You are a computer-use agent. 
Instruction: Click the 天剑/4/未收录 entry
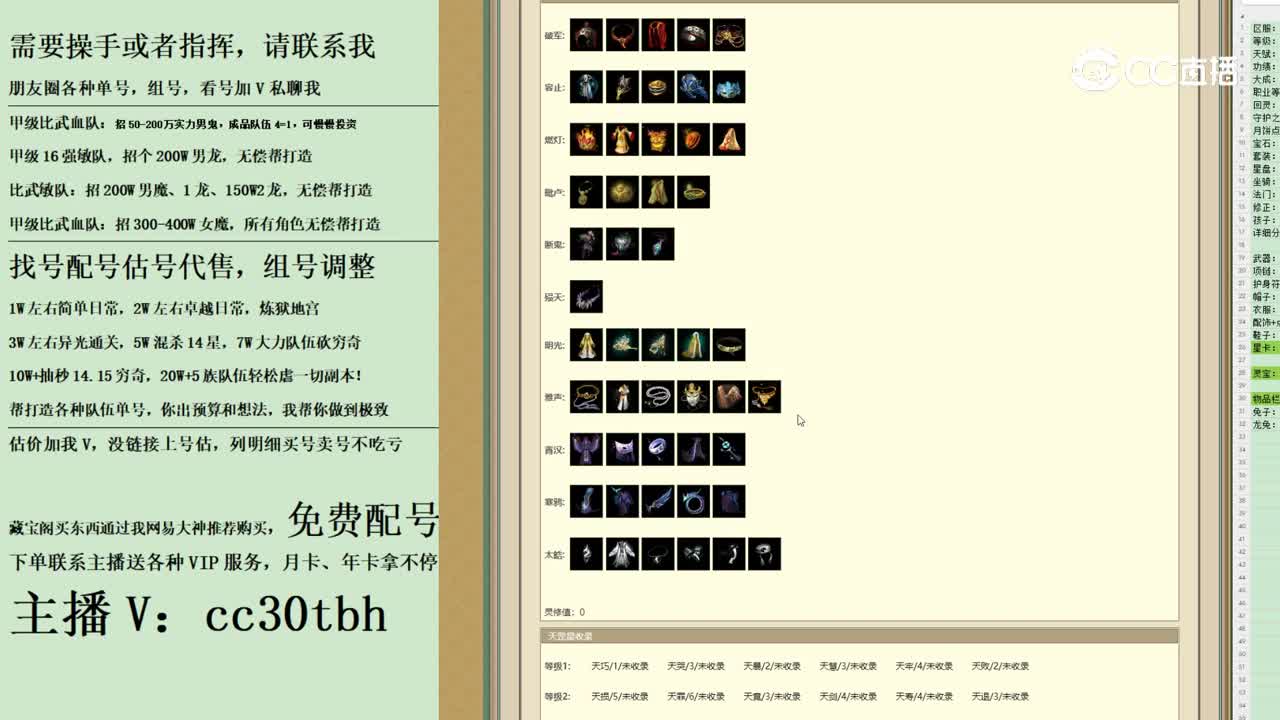pos(848,696)
